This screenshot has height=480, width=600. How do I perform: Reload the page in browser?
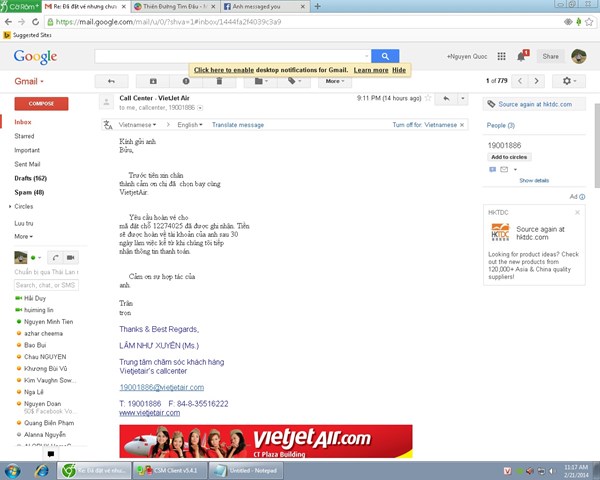click(35, 22)
